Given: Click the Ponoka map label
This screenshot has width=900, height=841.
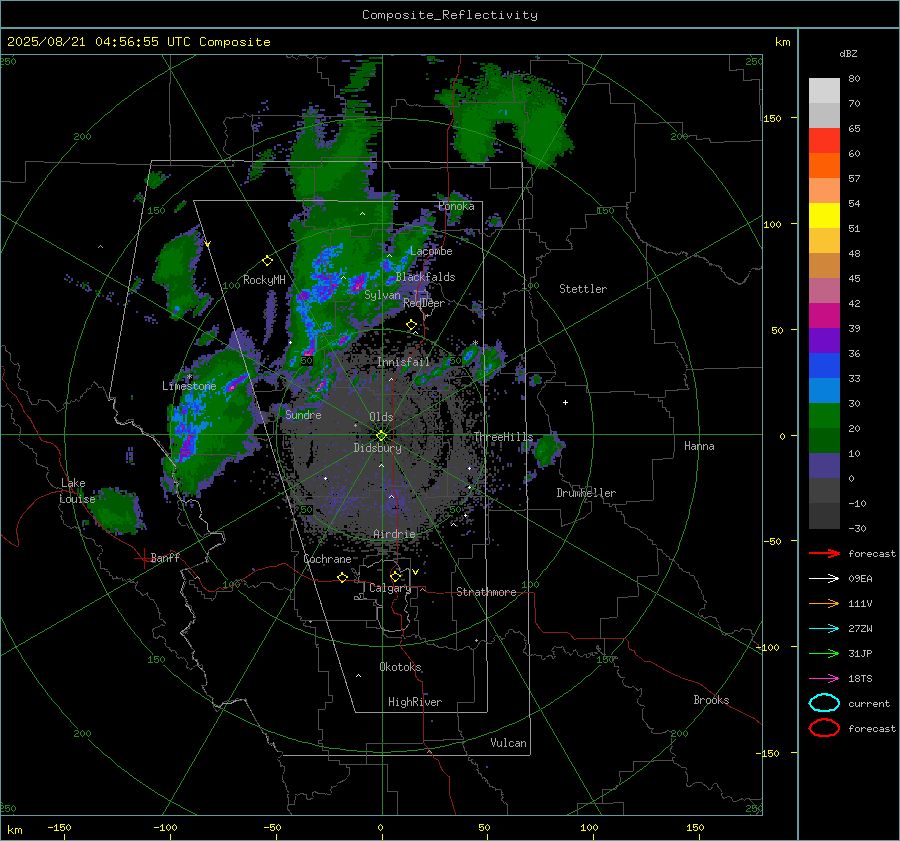Looking at the screenshot, I should 456,206.
